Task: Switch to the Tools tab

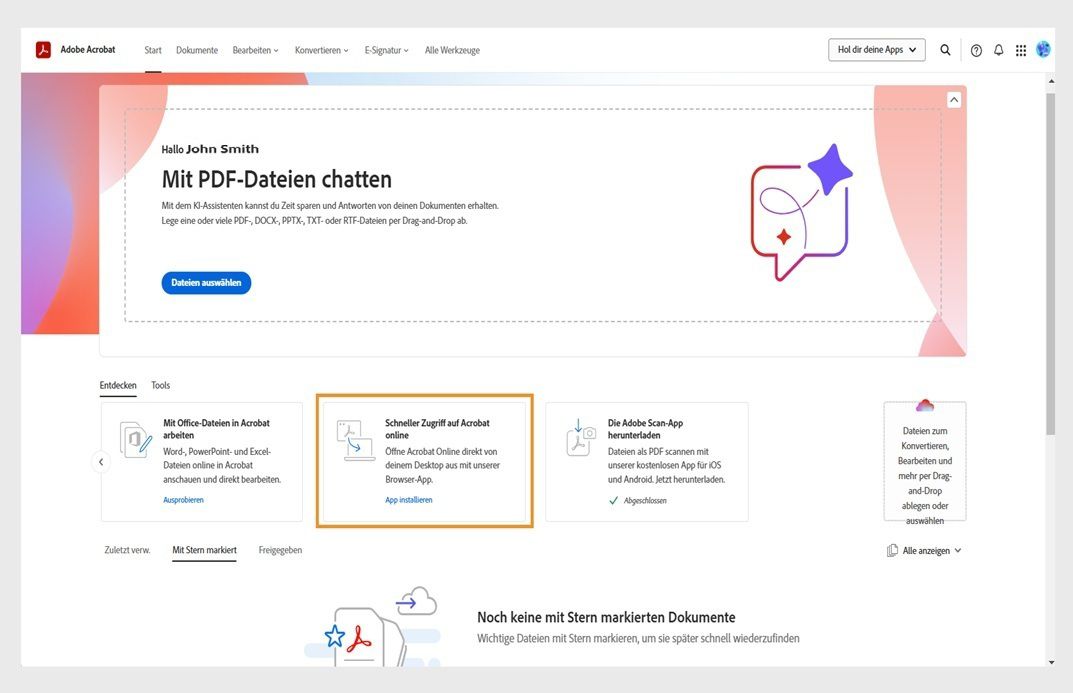Action: coord(162,384)
